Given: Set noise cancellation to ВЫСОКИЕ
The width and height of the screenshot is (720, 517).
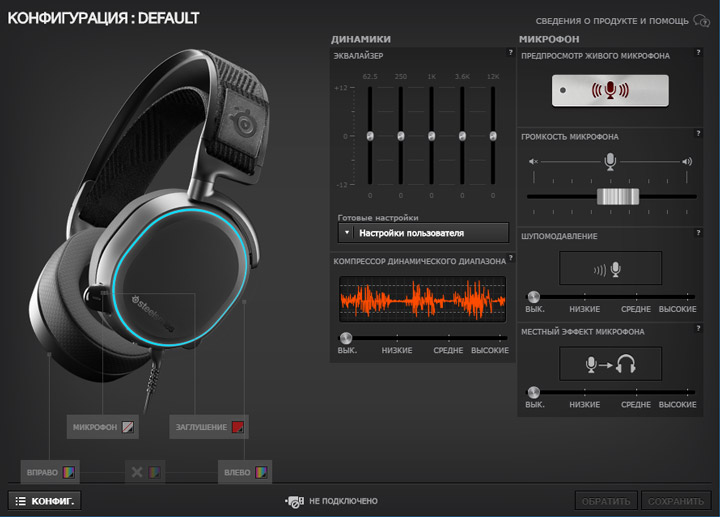Looking at the screenshot, I should [678, 309].
